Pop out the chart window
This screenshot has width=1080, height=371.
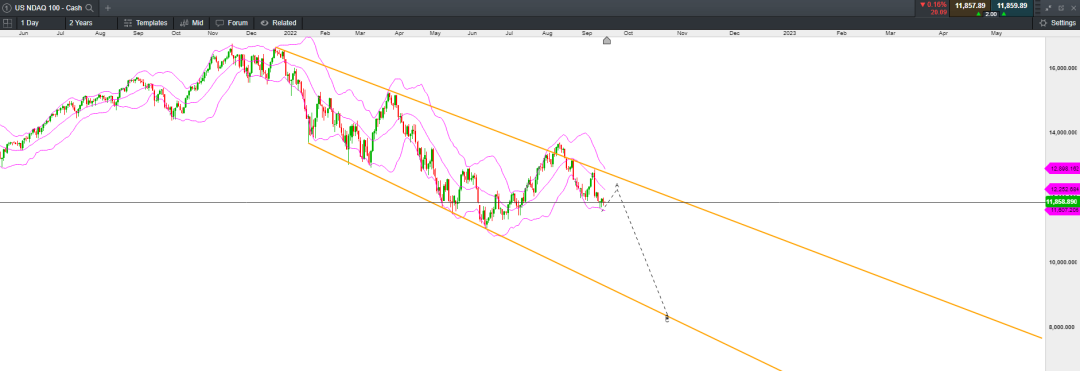[1061, 8]
